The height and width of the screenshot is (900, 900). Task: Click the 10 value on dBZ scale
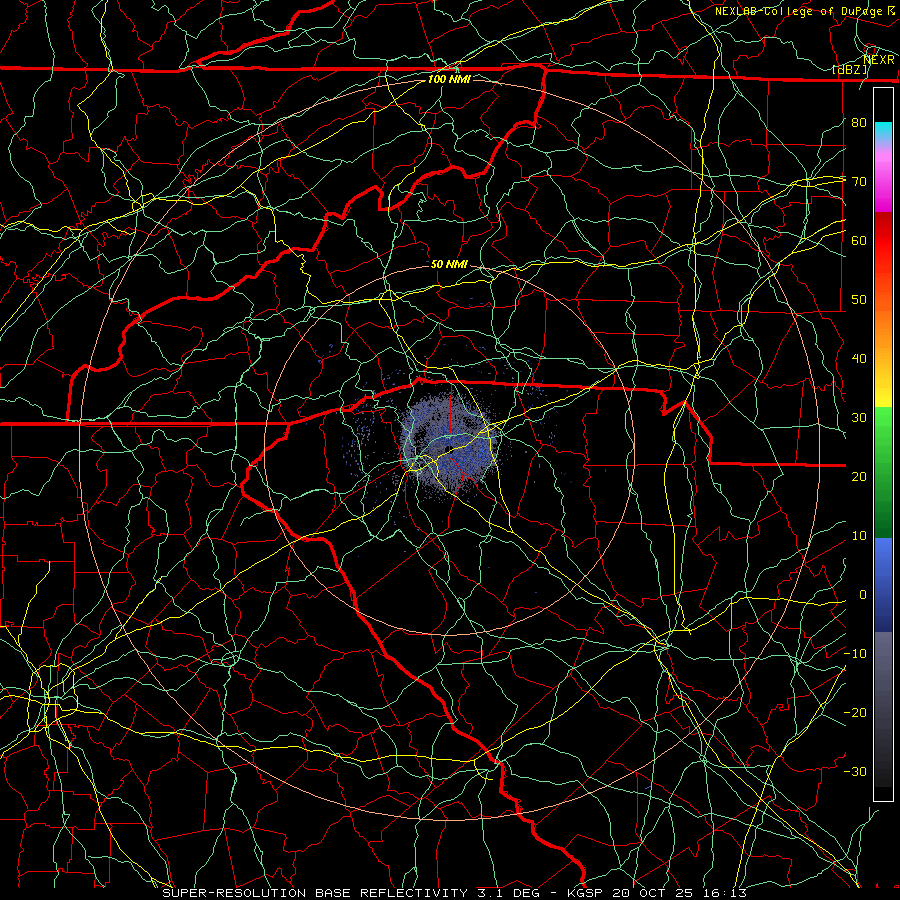(x=859, y=536)
